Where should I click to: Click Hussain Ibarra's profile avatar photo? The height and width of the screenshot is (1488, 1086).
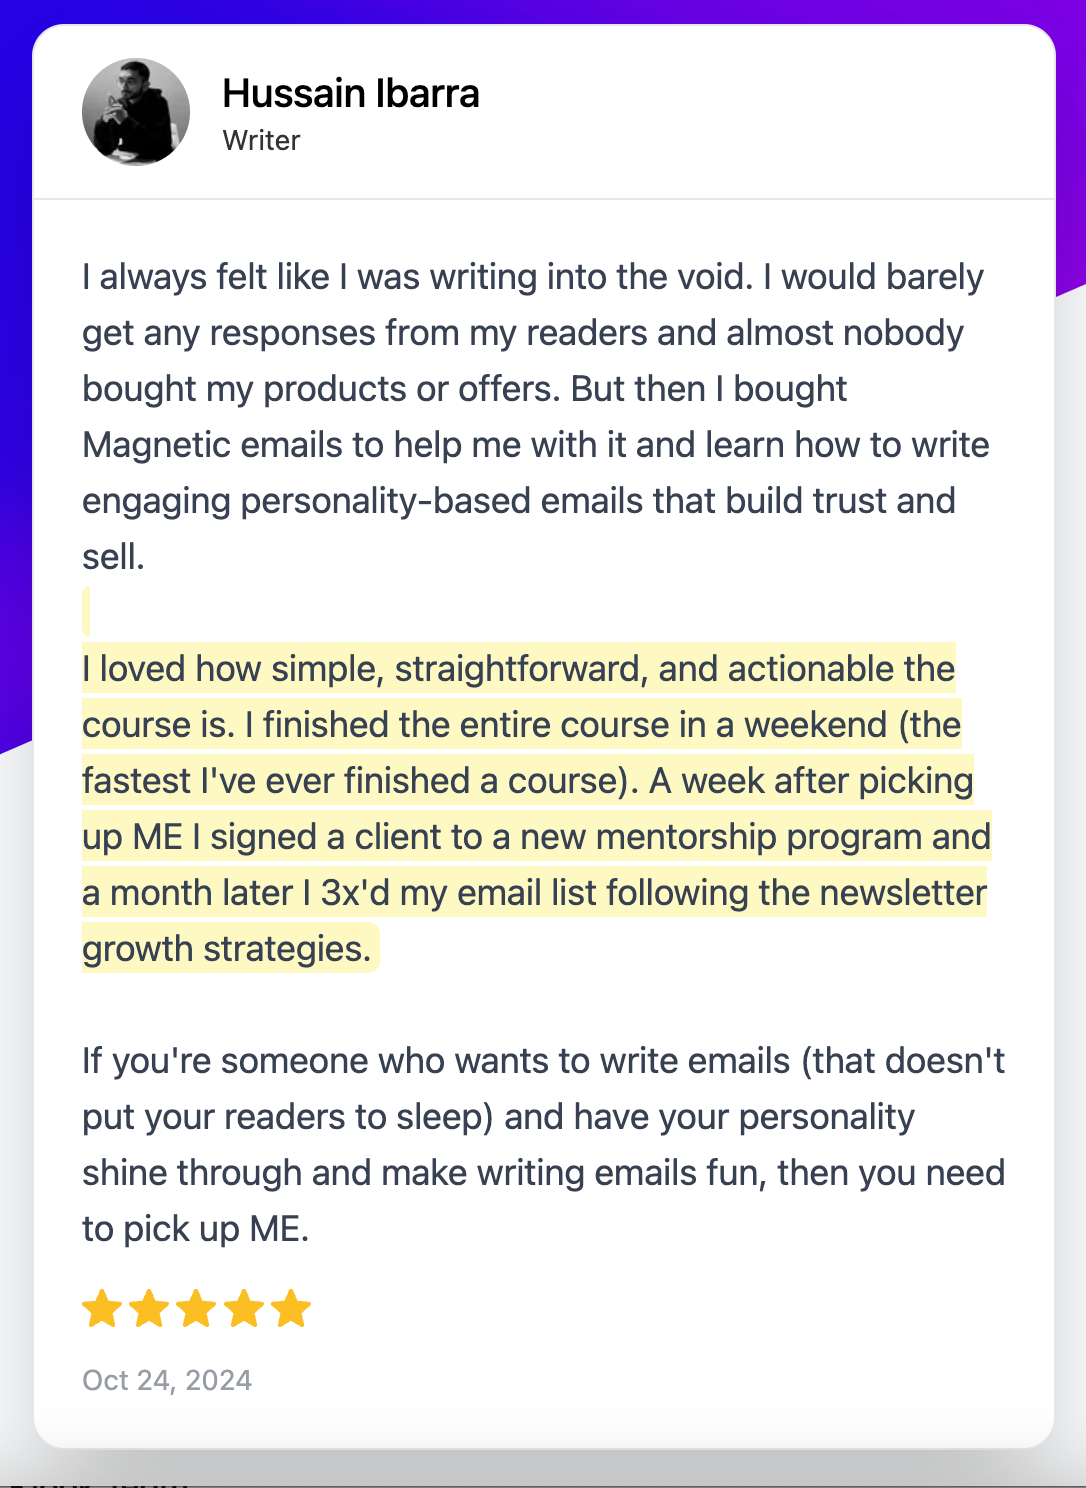point(136,112)
